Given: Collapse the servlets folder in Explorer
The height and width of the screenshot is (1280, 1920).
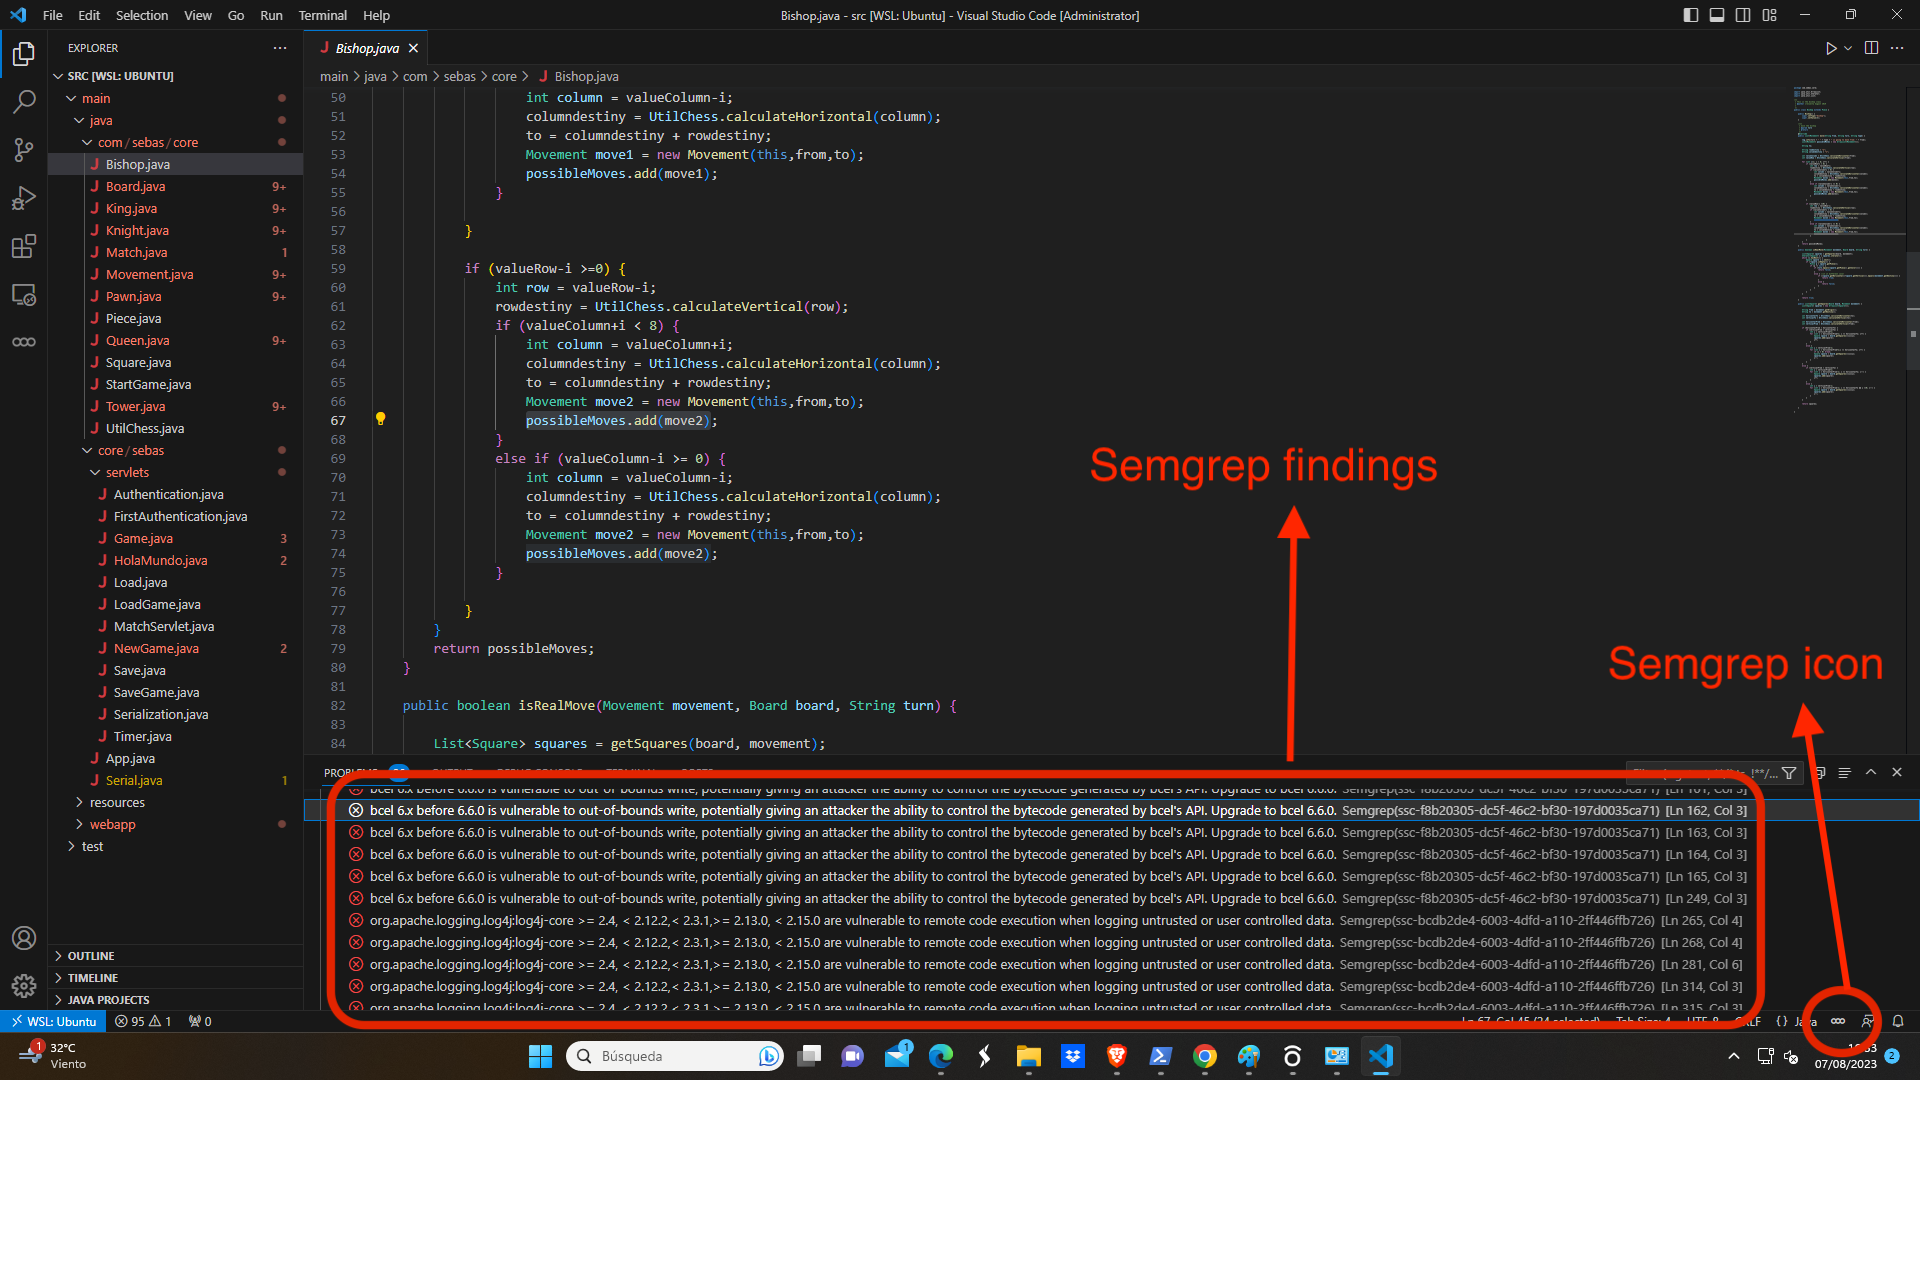Looking at the screenshot, I should pyautogui.click(x=126, y=472).
